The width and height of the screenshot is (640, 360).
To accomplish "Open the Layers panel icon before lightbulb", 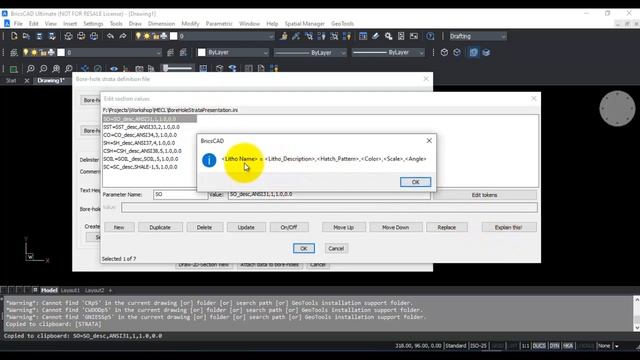I will 14,52.
